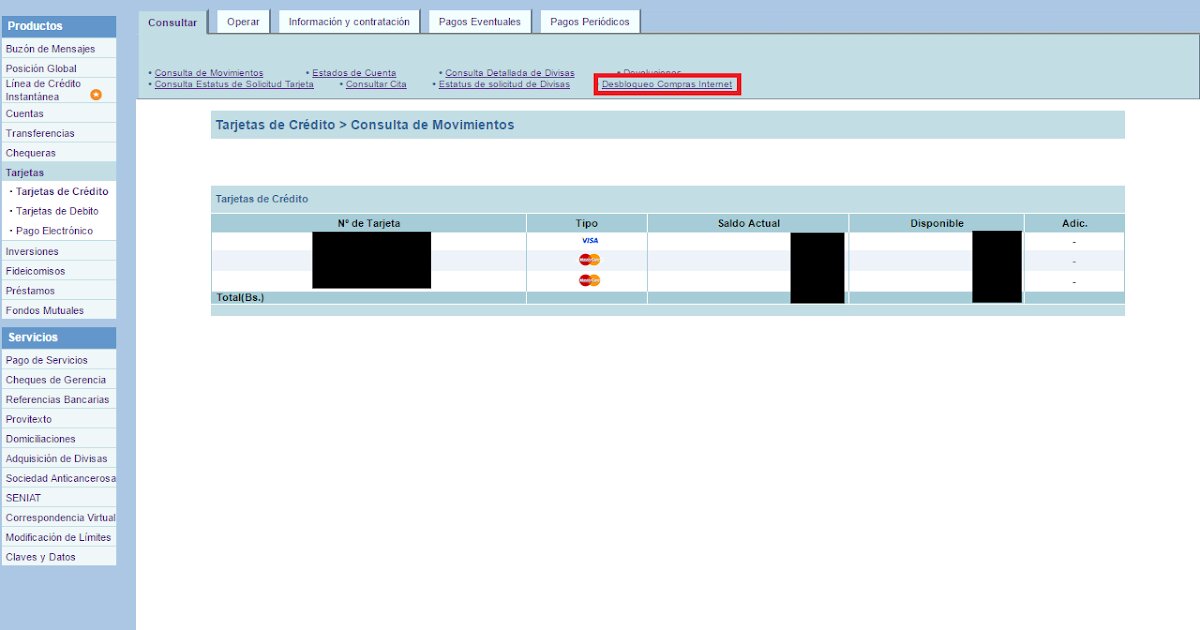Viewport: 1200px width, 630px height.
Task: Select Tarjetas de Debito in the sidebar
Action: [x=57, y=211]
